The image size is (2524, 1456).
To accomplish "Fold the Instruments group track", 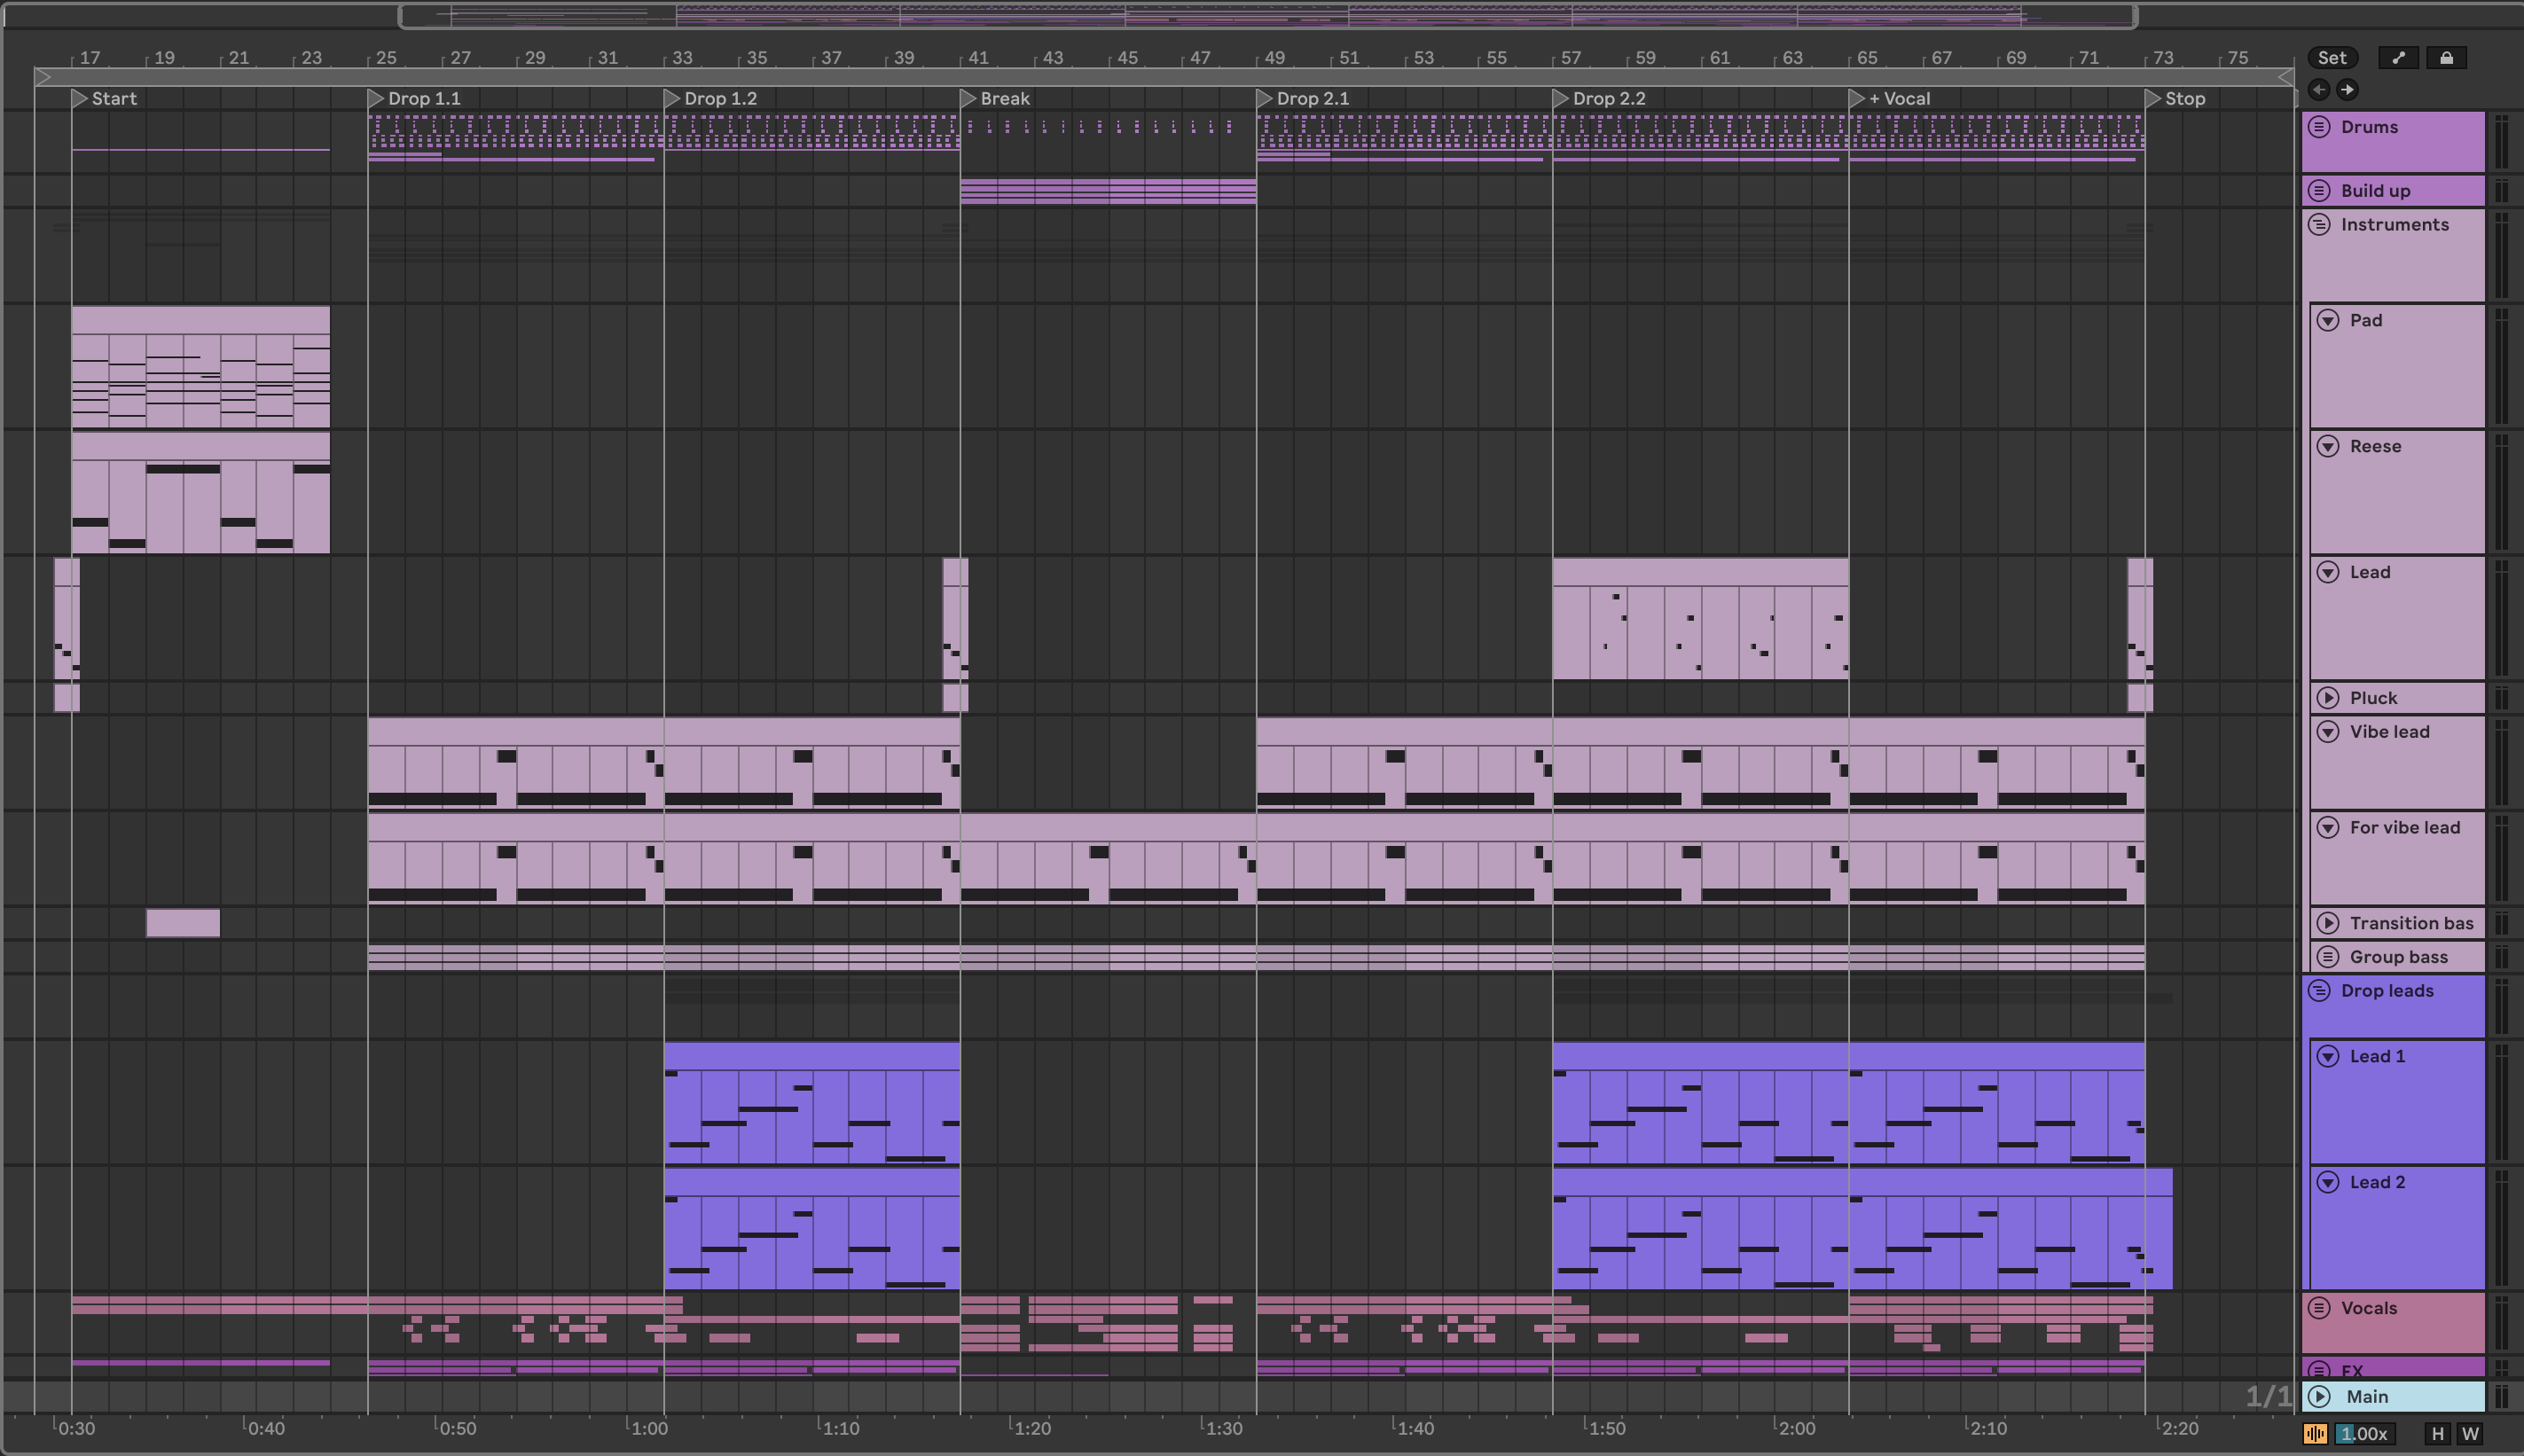I will pos(2319,224).
